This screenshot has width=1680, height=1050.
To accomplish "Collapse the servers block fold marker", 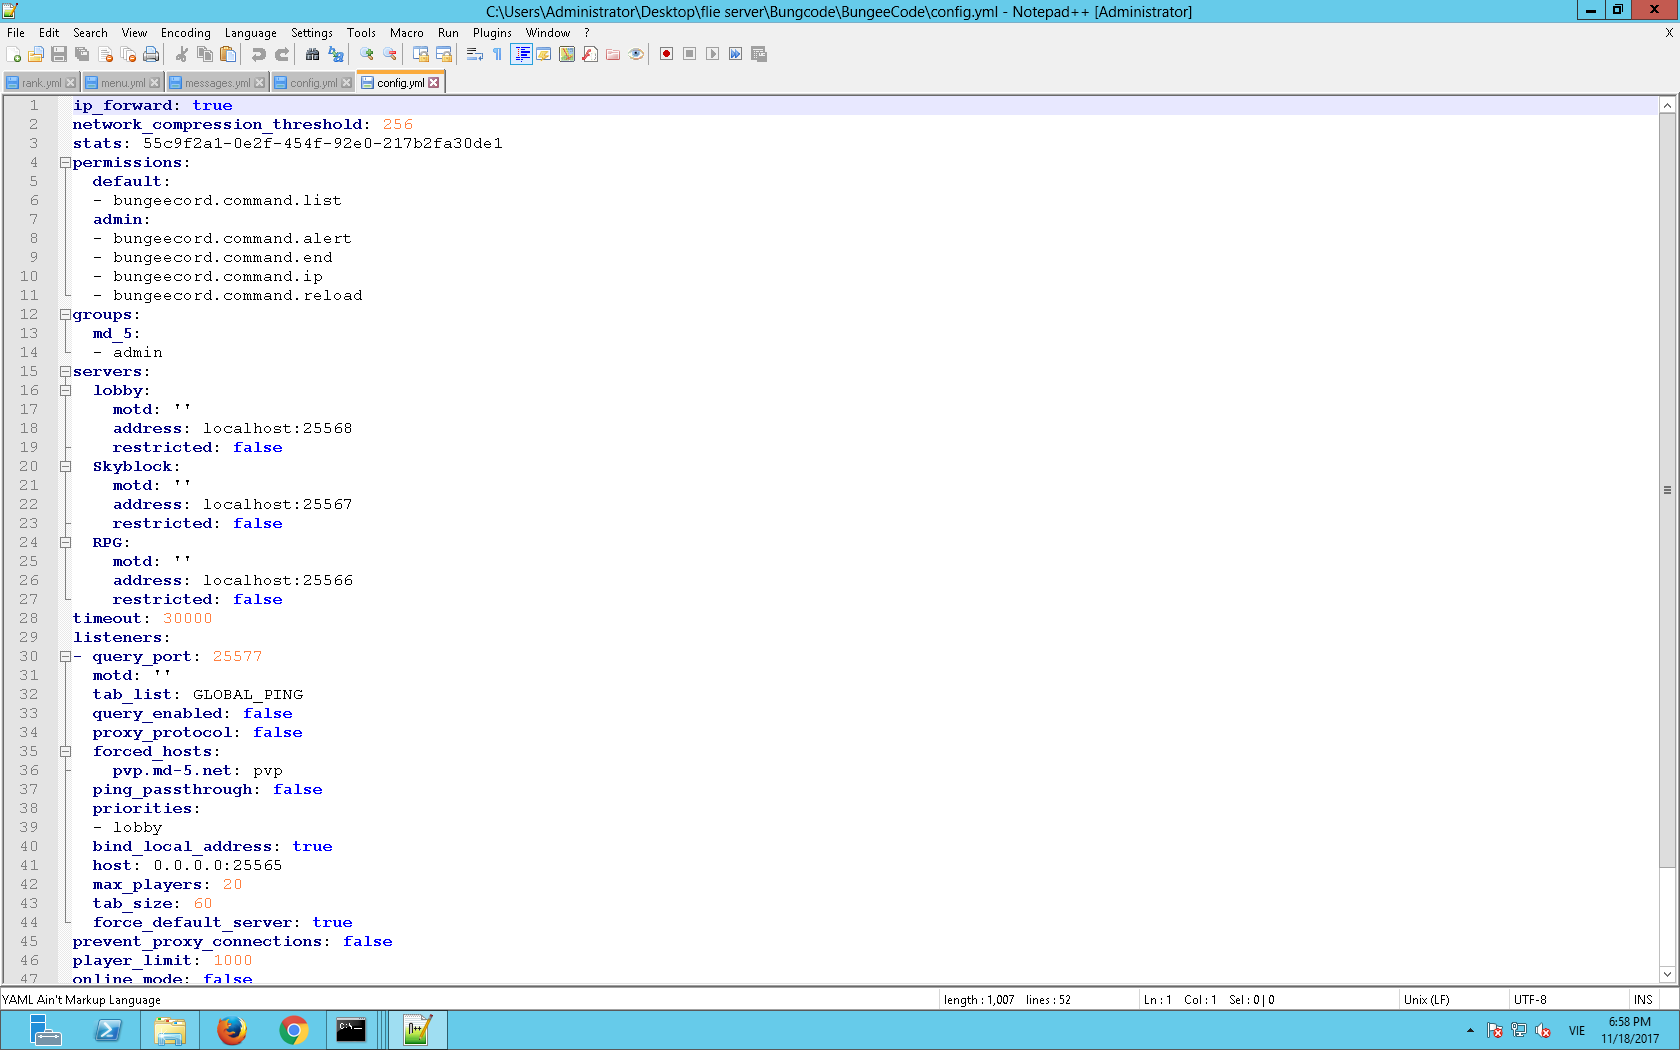I will click(x=65, y=372).
